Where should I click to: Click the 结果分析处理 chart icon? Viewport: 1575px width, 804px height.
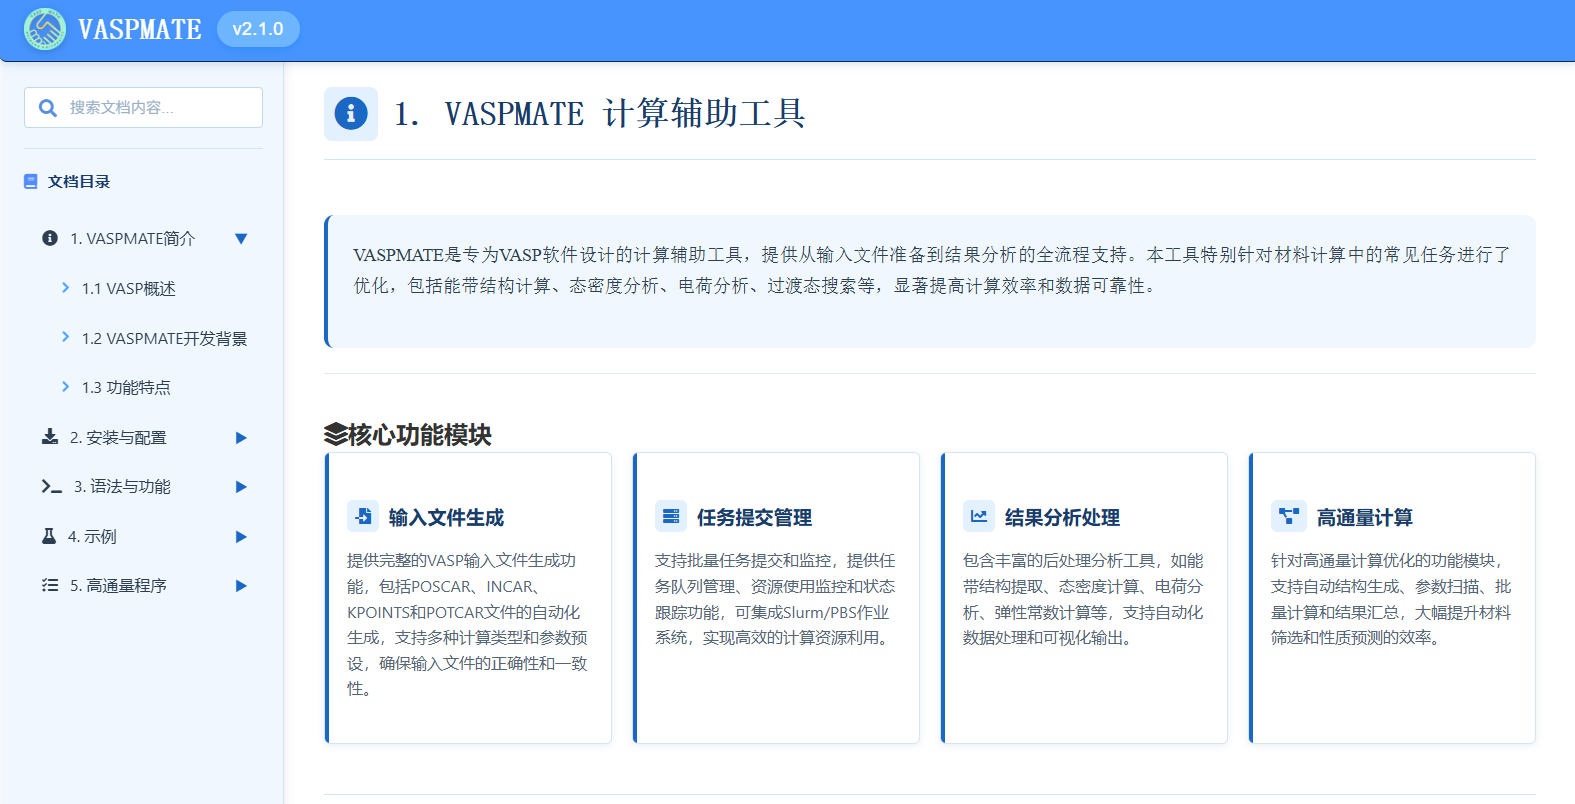(979, 516)
